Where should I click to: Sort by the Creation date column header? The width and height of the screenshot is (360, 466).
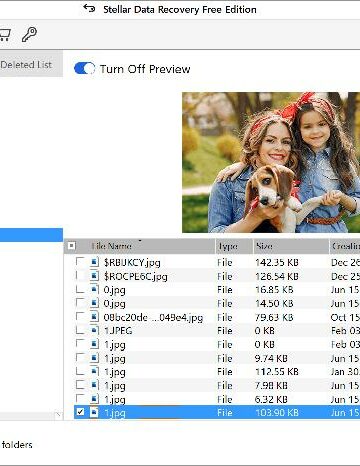[346, 246]
